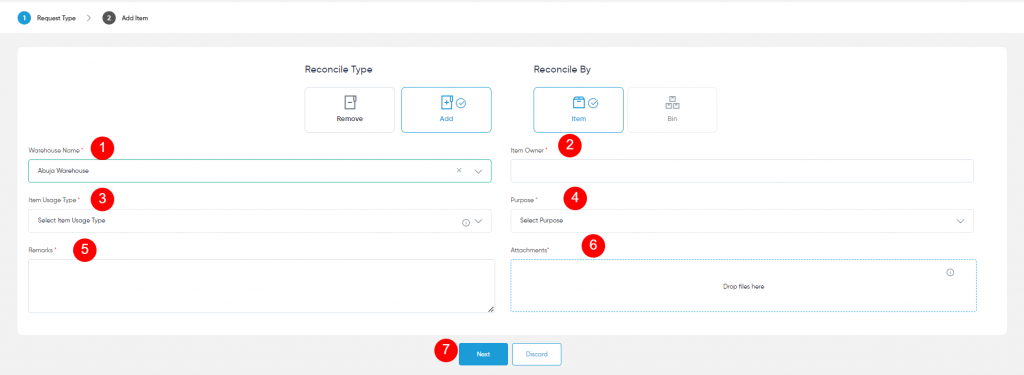Click the Item Owner label
This screenshot has width=1024, height=375.
tap(528, 150)
